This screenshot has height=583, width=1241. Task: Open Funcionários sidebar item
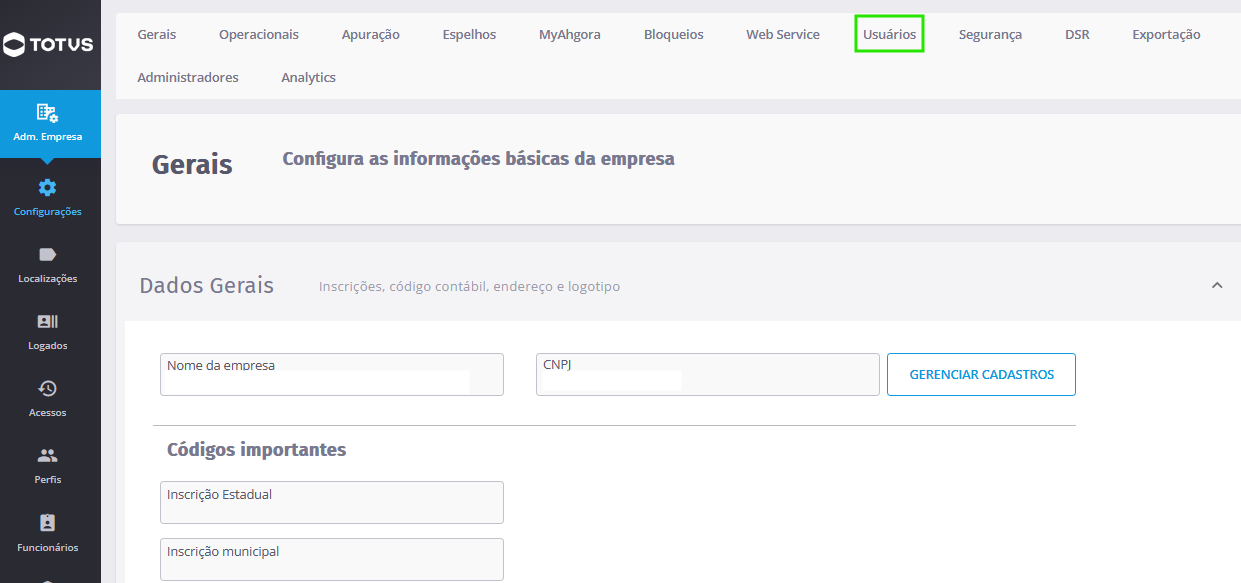tap(48, 533)
